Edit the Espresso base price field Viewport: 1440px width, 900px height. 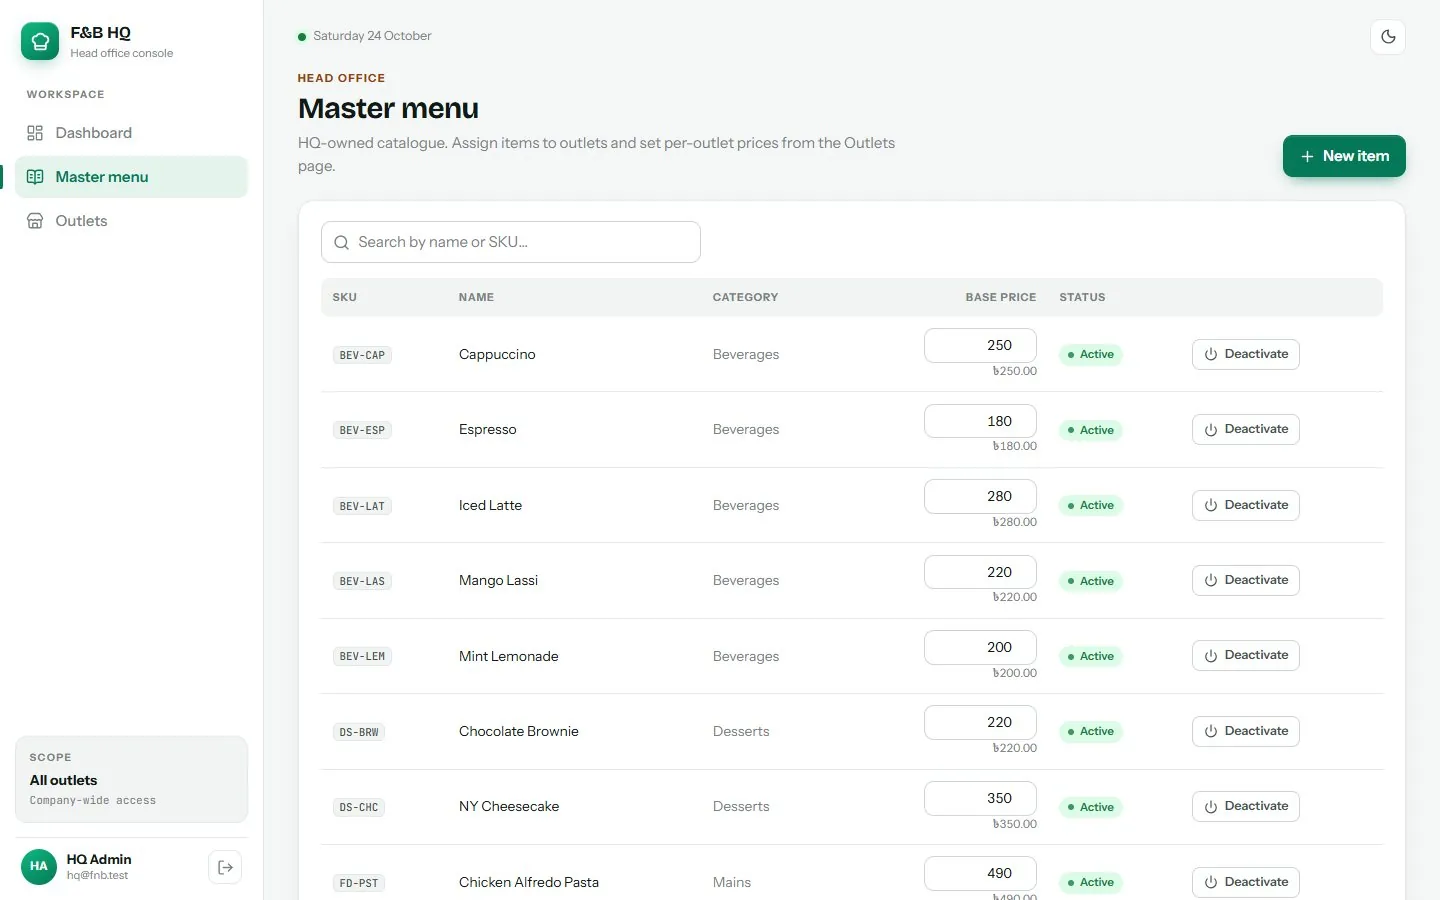point(980,421)
